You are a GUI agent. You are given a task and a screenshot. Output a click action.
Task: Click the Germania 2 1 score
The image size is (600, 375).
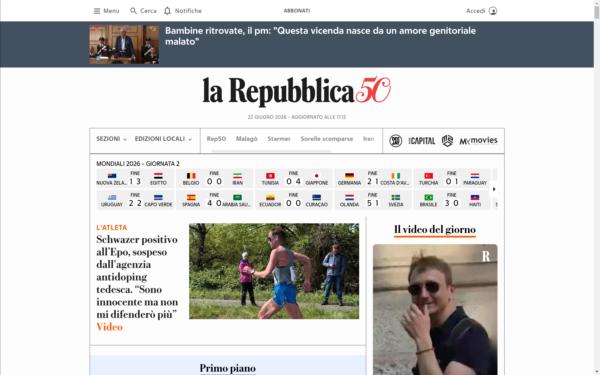[x=373, y=181]
